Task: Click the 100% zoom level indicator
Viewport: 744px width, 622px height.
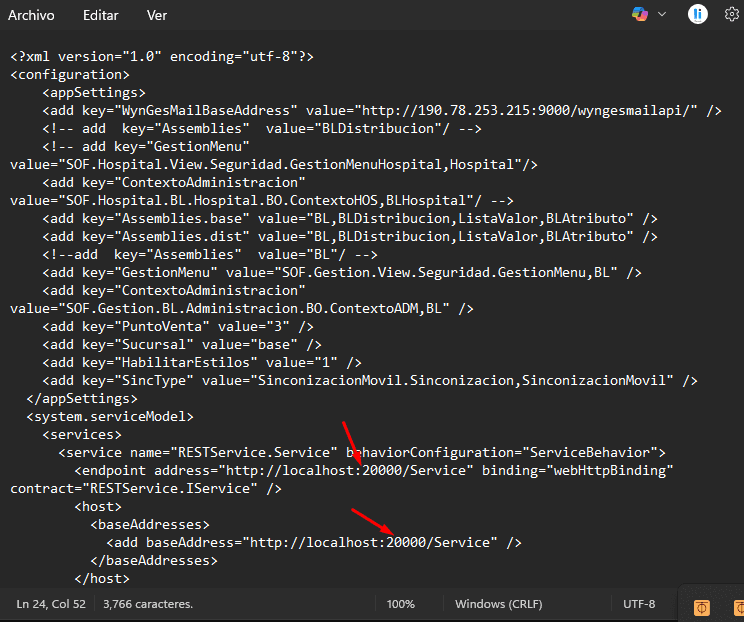Action: click(x=400, y=604)
